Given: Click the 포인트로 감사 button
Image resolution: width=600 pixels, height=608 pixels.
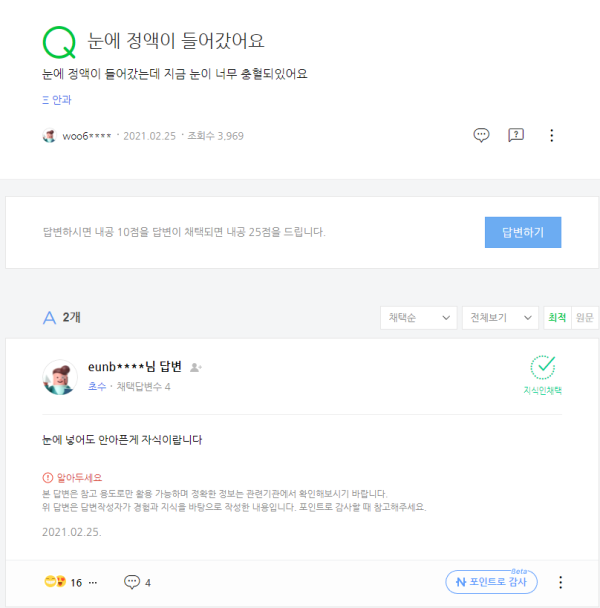Looking at the screenshot, I should pyautogui.click(x=491, y=582).
